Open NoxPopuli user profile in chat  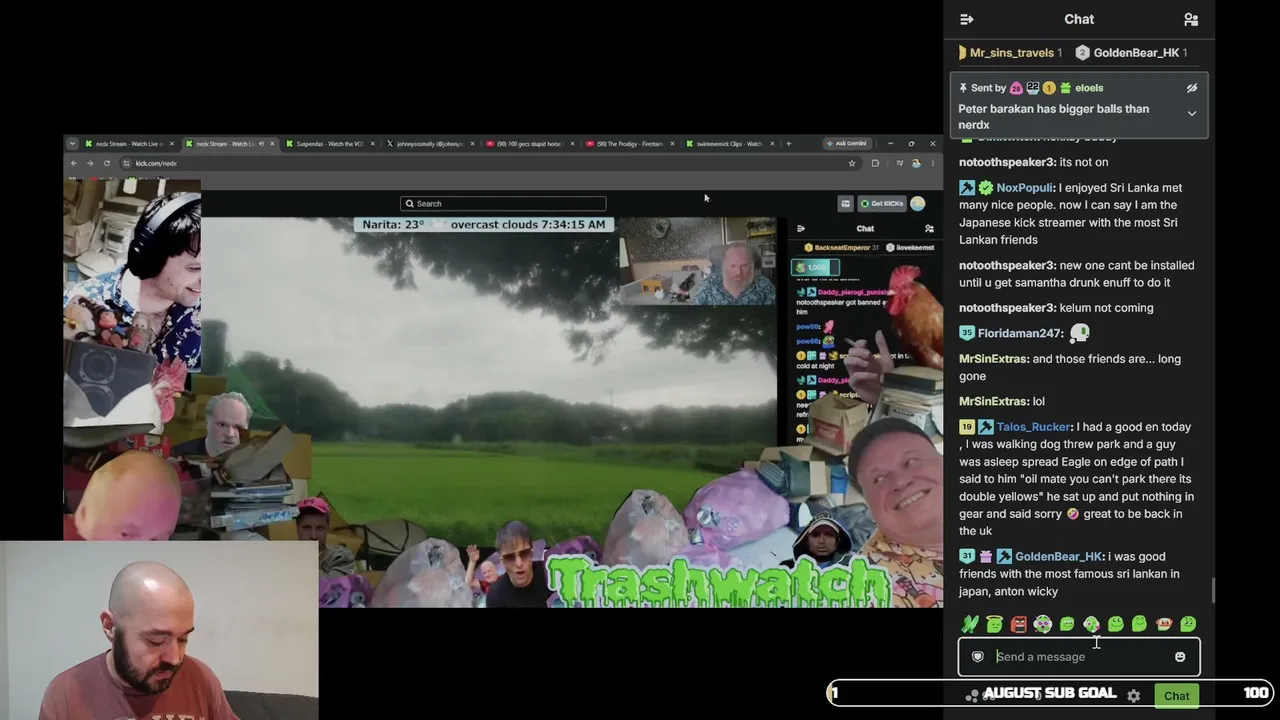(1024, 187)
